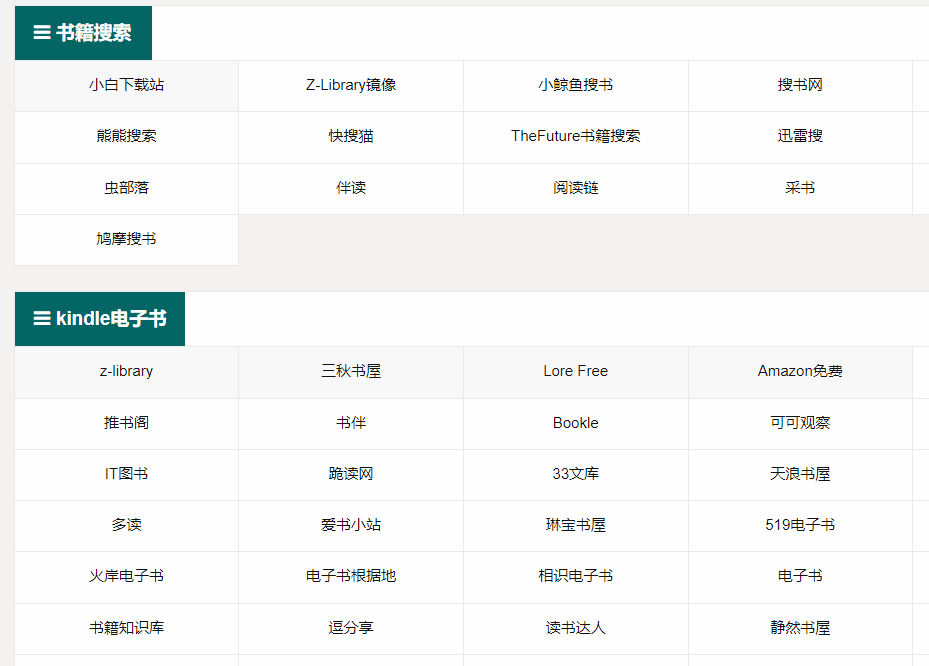Open the 小白下载站 link
Image resolution: width=929 pixels, height=666 pixels.
click(x=126, y=85)
